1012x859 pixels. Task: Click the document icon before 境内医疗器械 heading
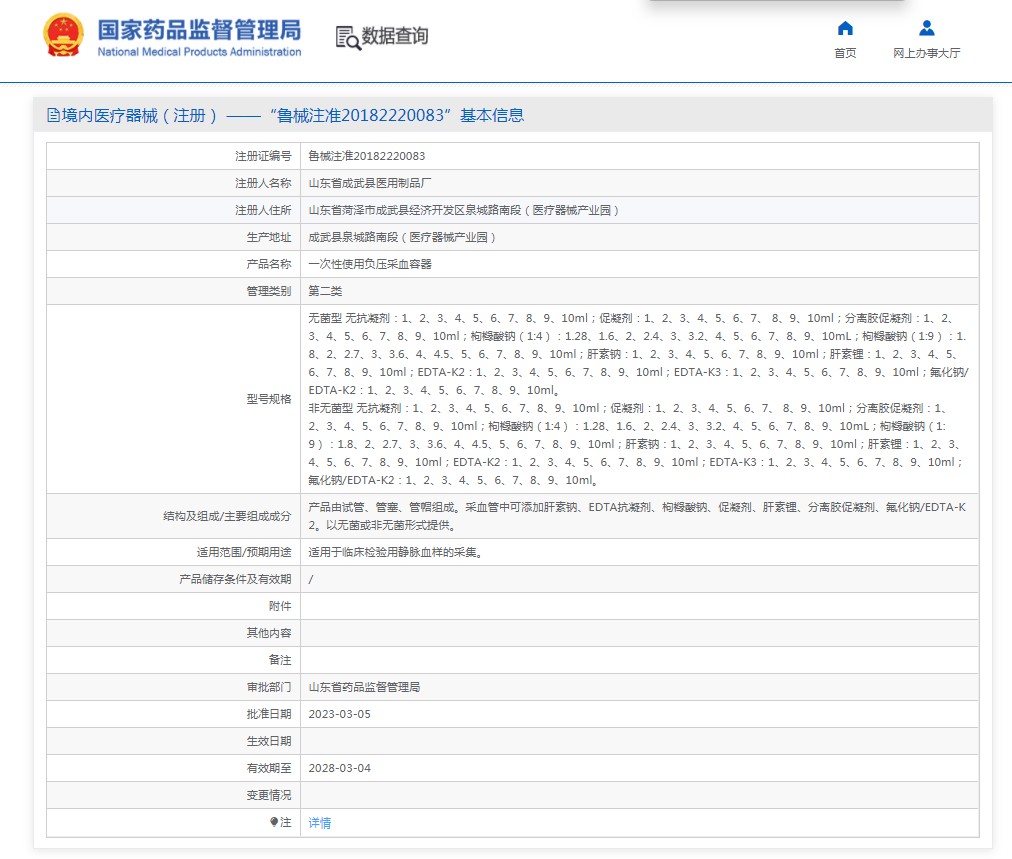point(53,115)
